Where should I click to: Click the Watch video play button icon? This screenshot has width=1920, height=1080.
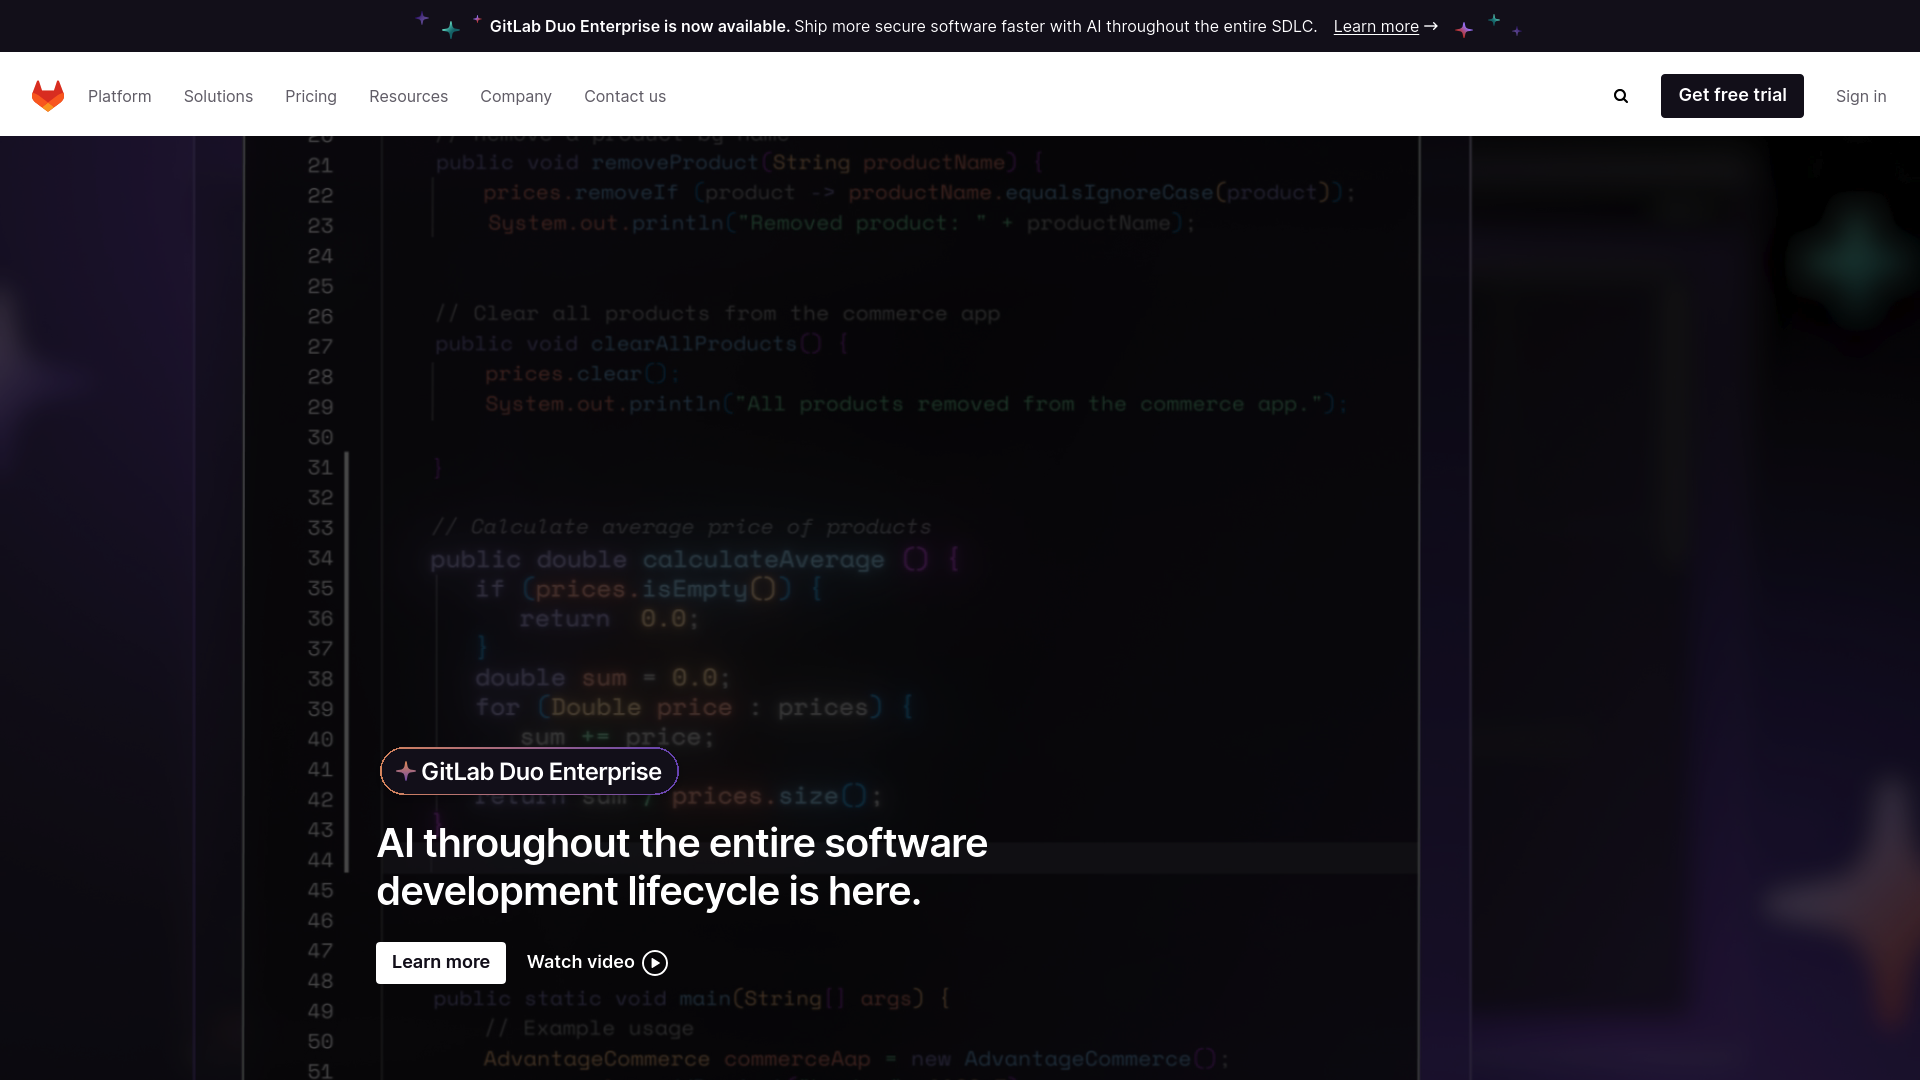(654, 963)
